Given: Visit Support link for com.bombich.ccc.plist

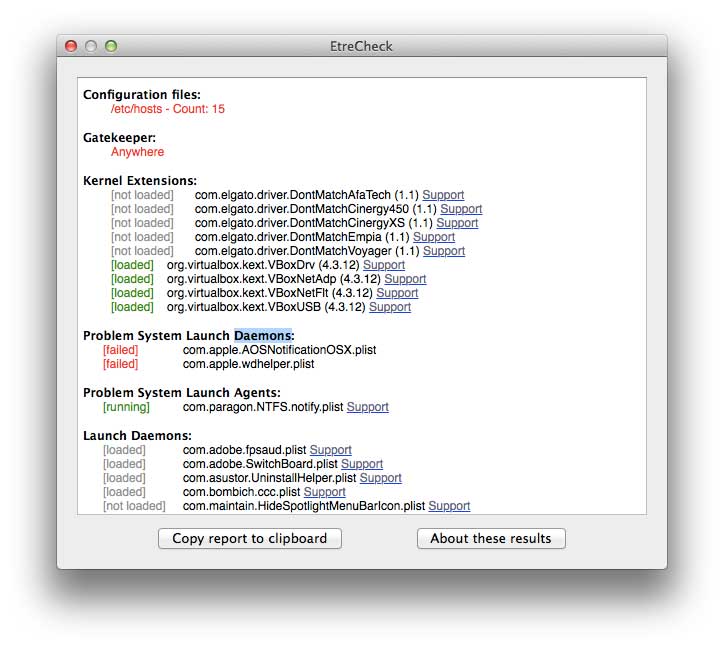Looking at the screenshot, I should 325,492.
